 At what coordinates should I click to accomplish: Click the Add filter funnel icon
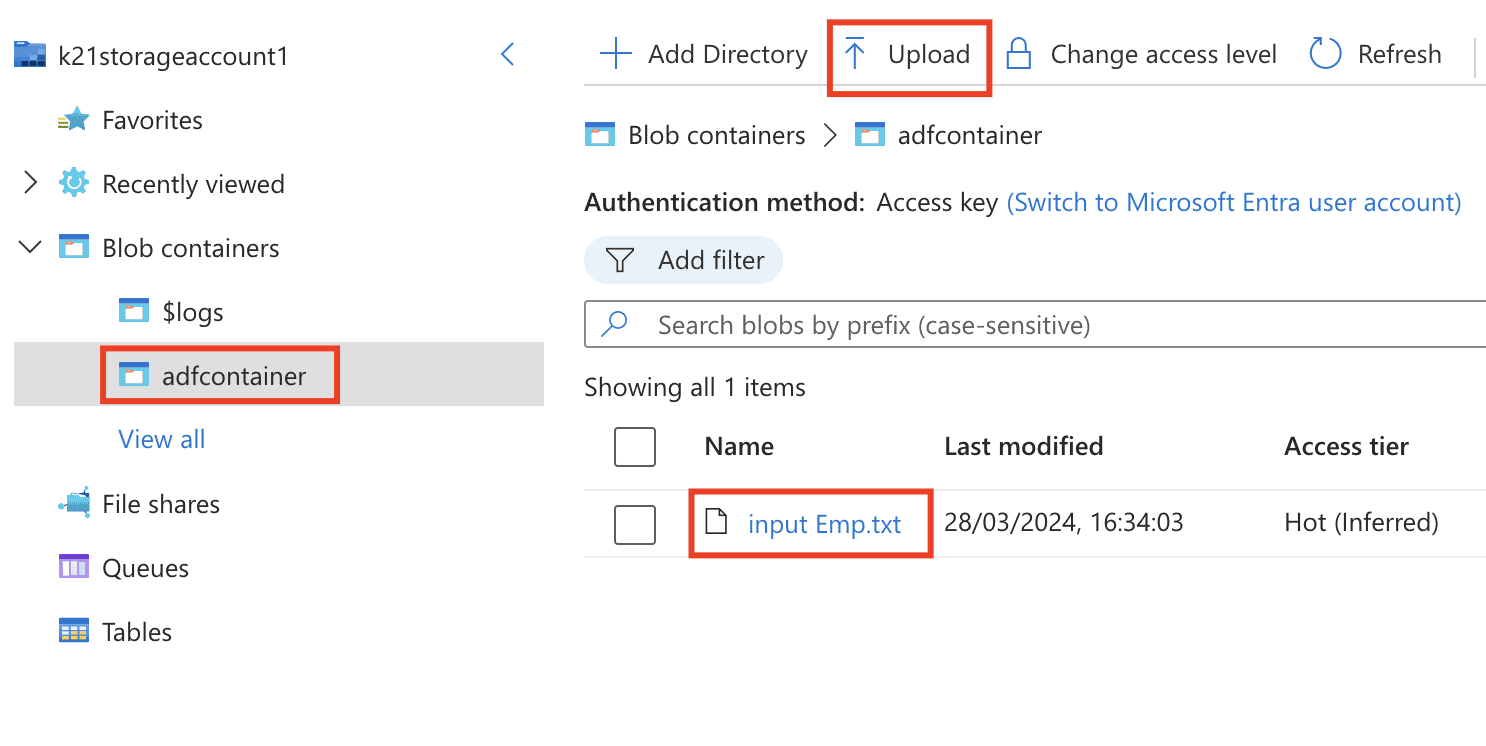(x=621, y=261)
